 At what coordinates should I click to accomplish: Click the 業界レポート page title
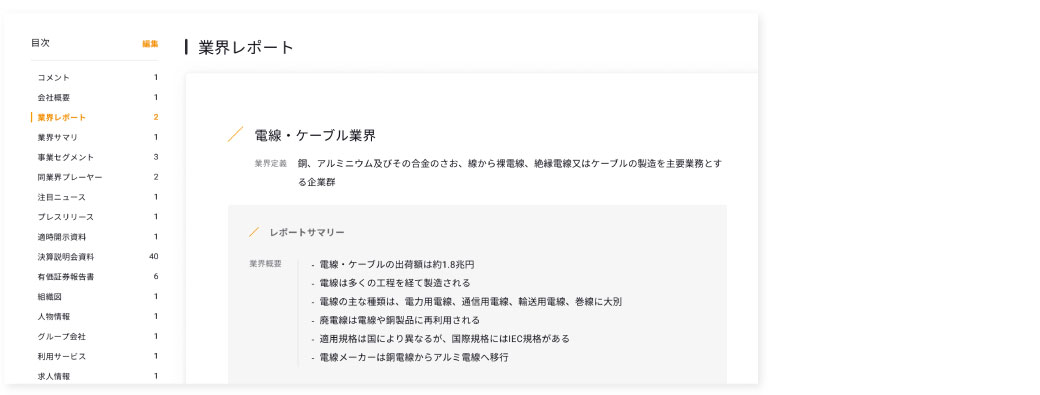coord(246,48)
